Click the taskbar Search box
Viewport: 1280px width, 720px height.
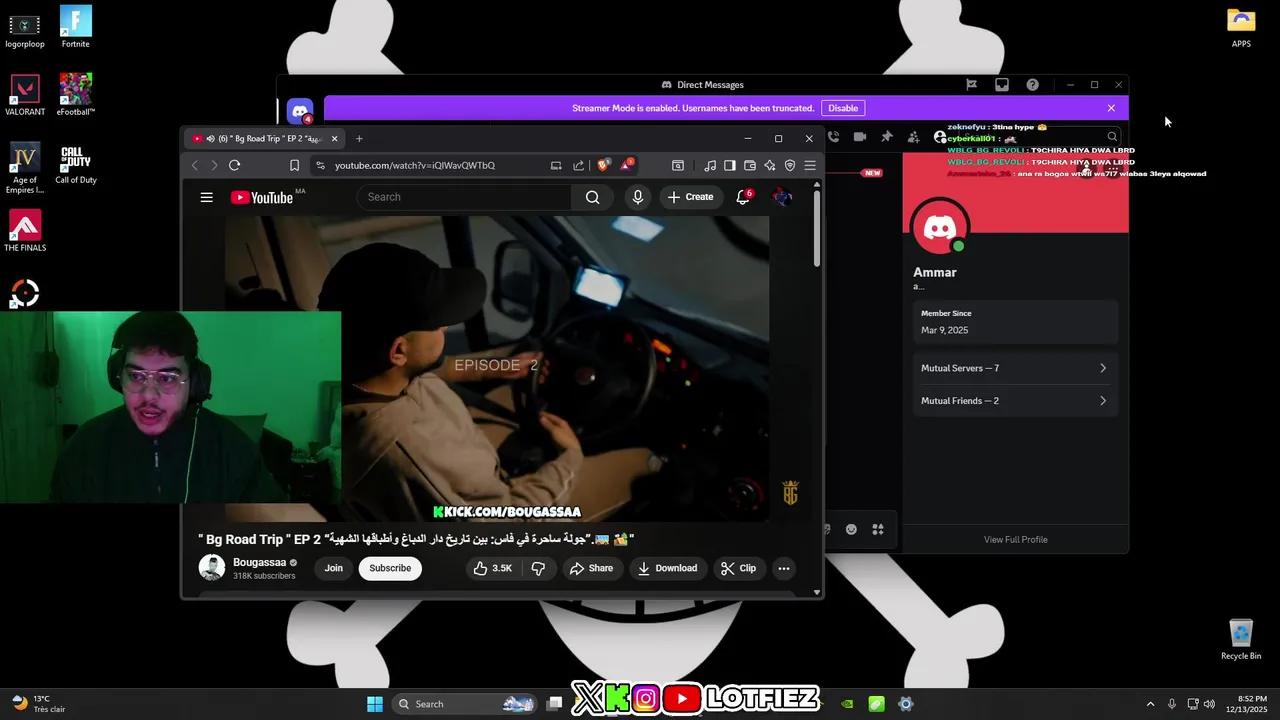pyautogui.click(x=465, y=704)
